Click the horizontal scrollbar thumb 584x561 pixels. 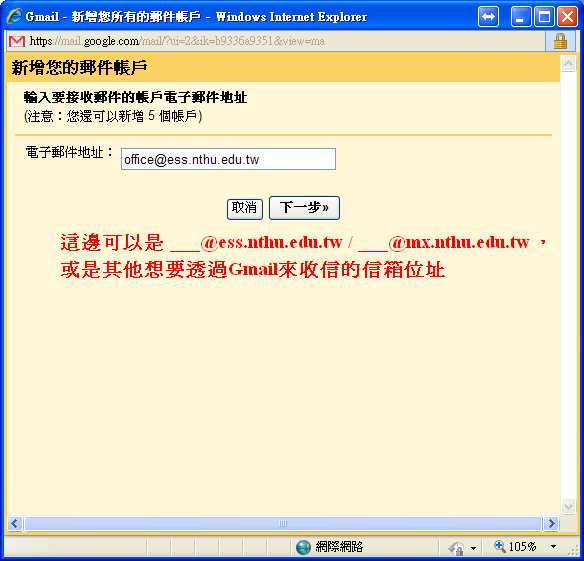click(283, 523)
